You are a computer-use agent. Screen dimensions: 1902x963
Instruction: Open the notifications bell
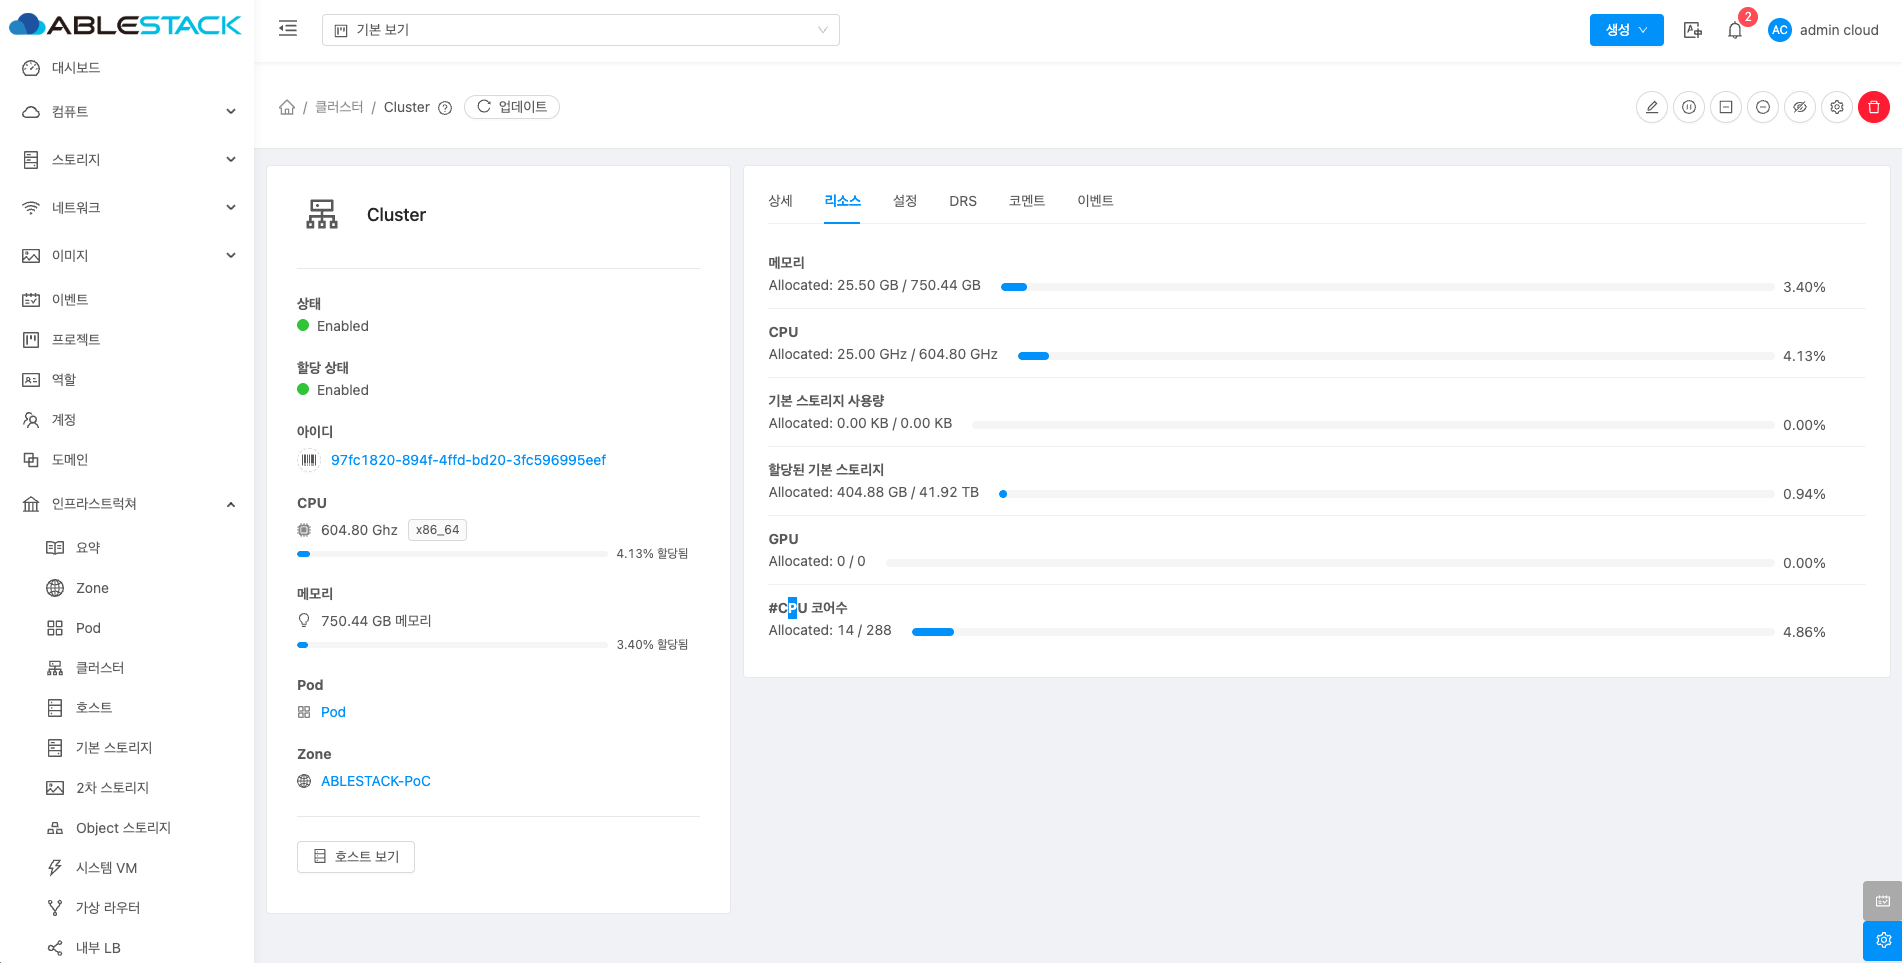(x=1735, y=30)
